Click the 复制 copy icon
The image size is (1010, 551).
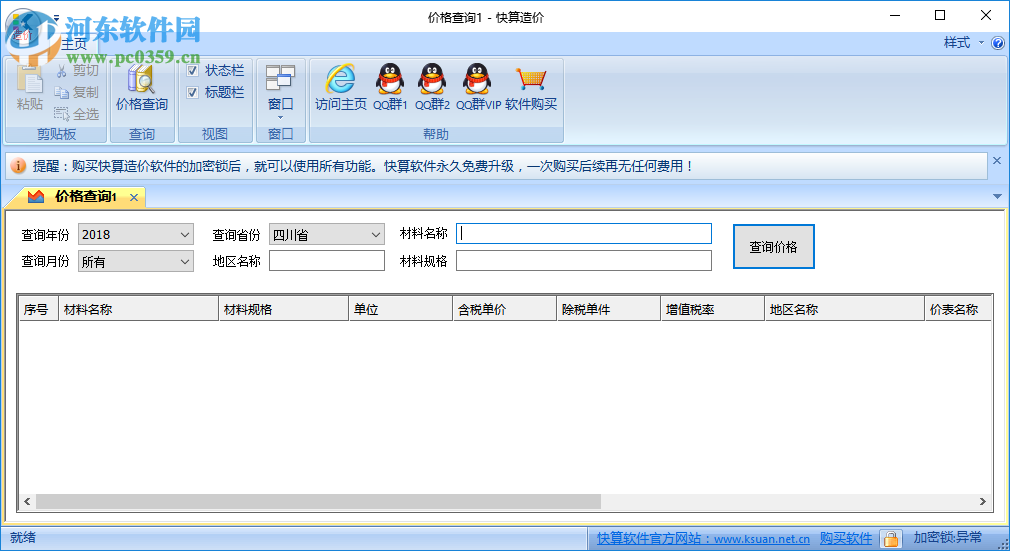click(62, 92)
